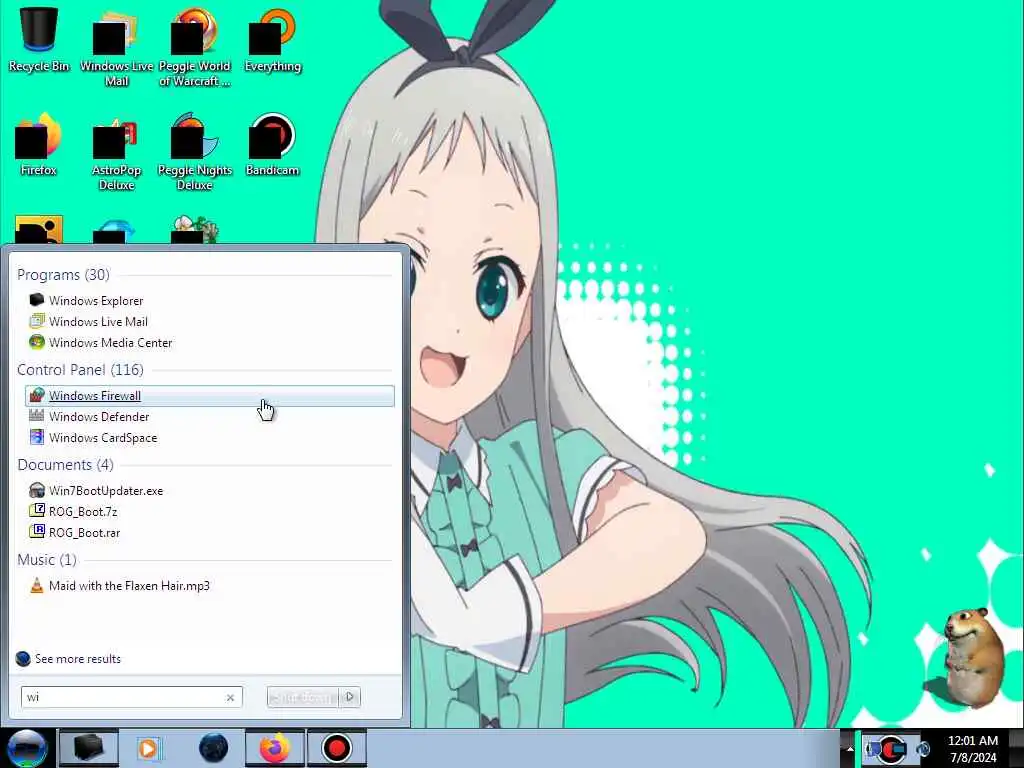Click the Windows Explorer program icon in results
The image size is (1024, 768).
coord(37,300)
